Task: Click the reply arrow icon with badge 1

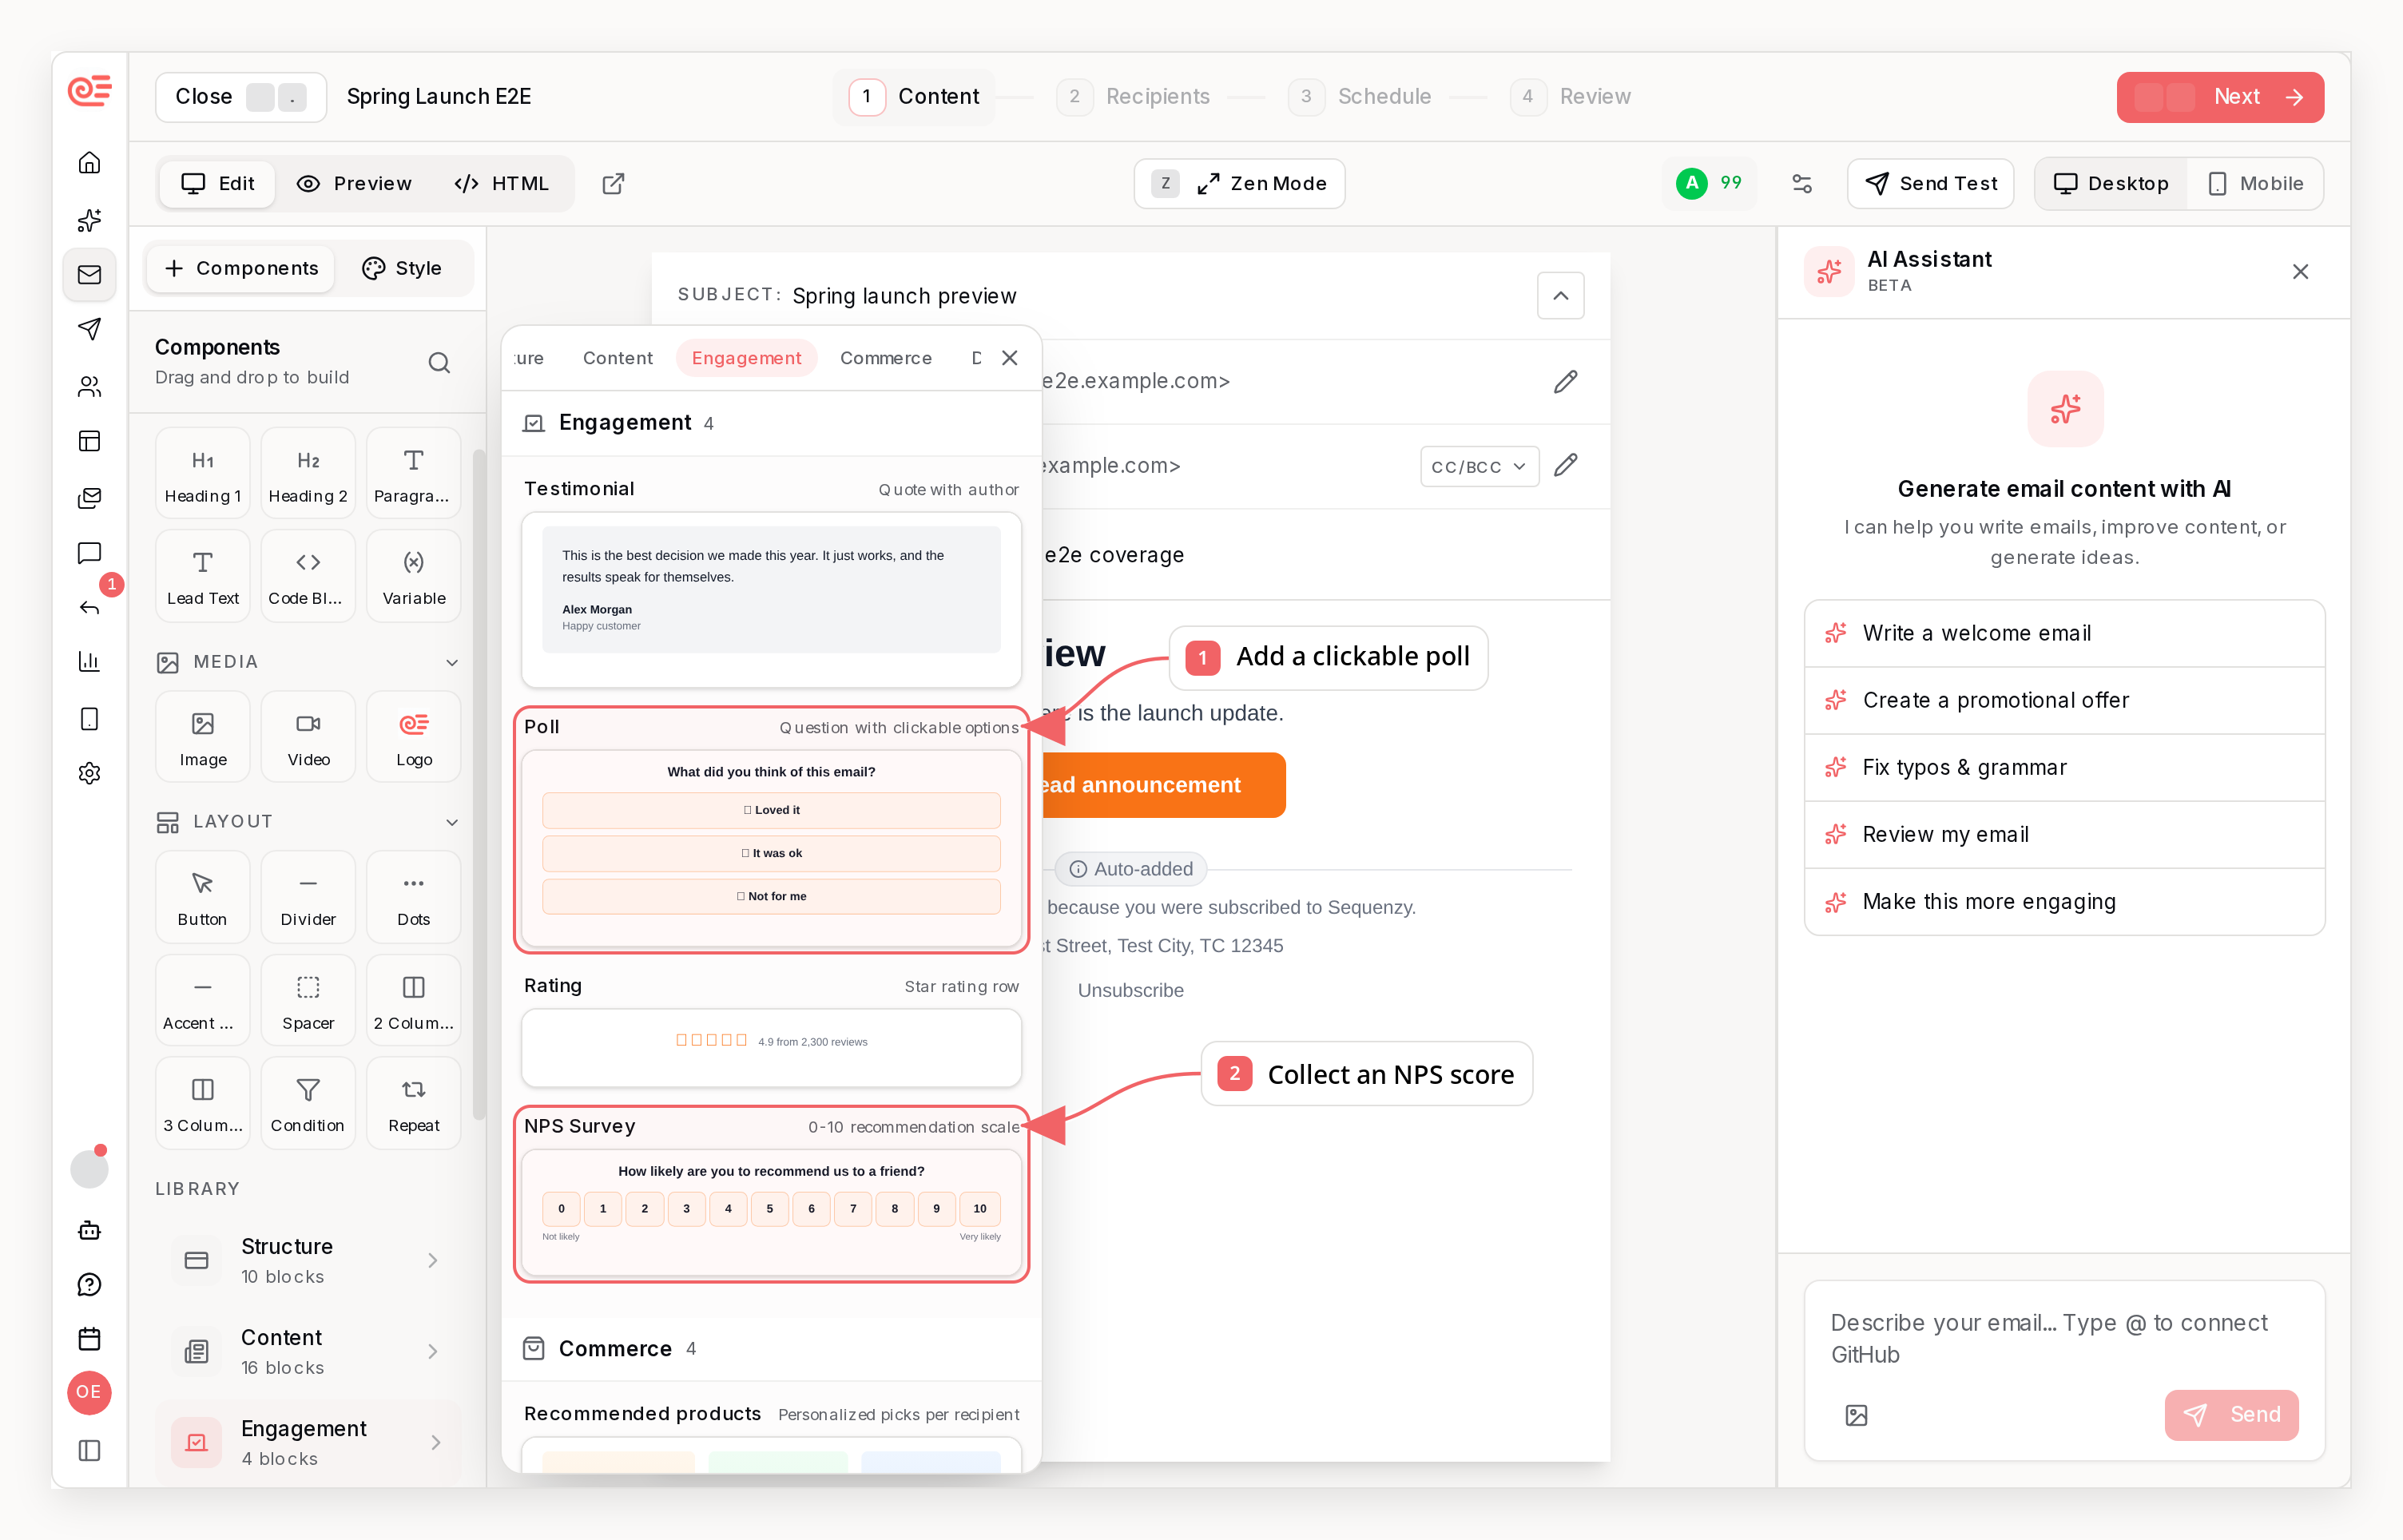Action: 89,607
